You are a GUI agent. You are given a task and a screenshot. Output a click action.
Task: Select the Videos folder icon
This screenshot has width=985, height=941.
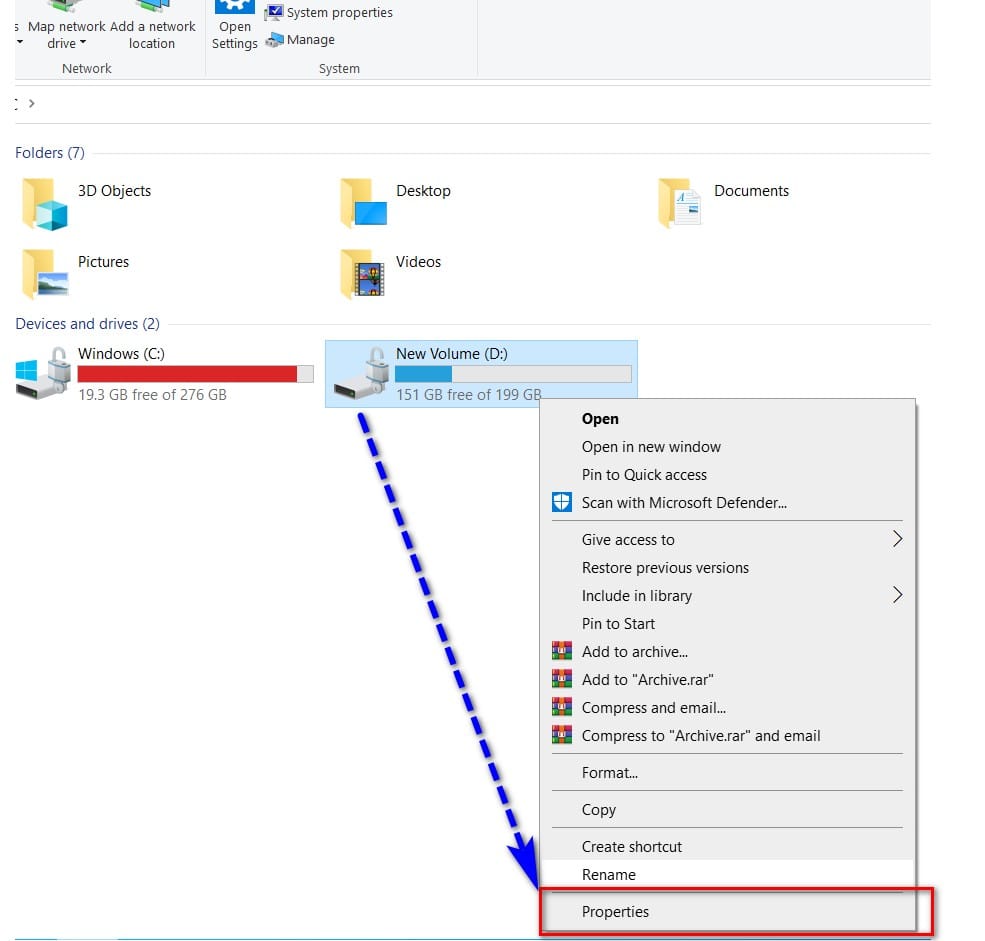[362, 274]
